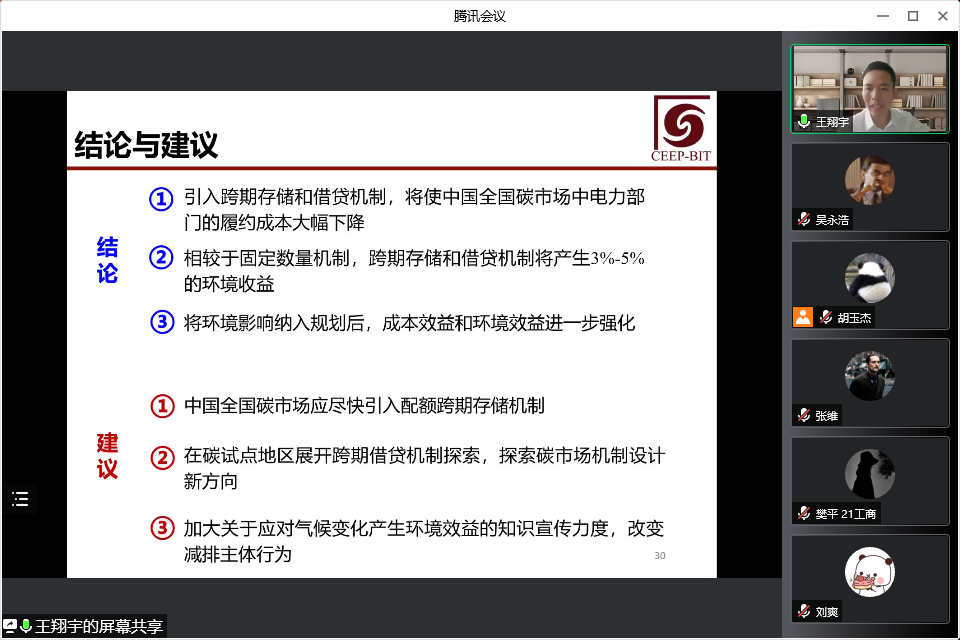Select 吴永浩's profile avatar
This screenshot has width=960, height=640.
point(869,180)
